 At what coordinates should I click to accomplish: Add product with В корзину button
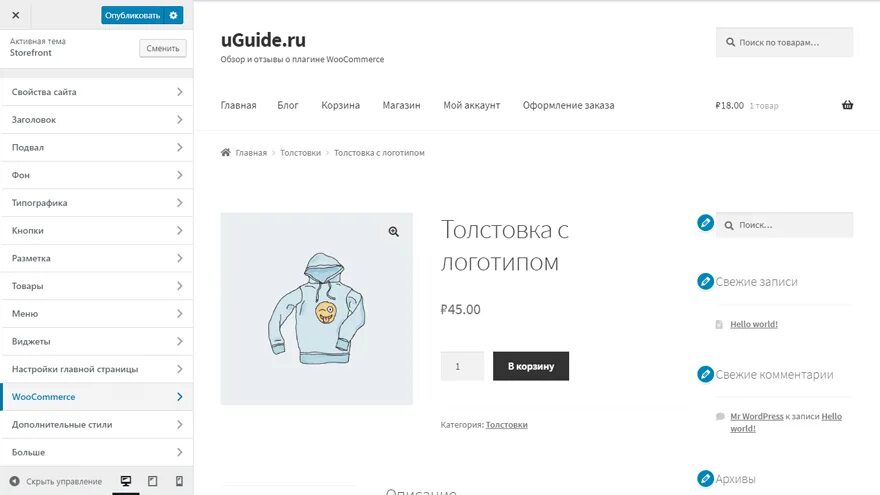click(531, 366)
